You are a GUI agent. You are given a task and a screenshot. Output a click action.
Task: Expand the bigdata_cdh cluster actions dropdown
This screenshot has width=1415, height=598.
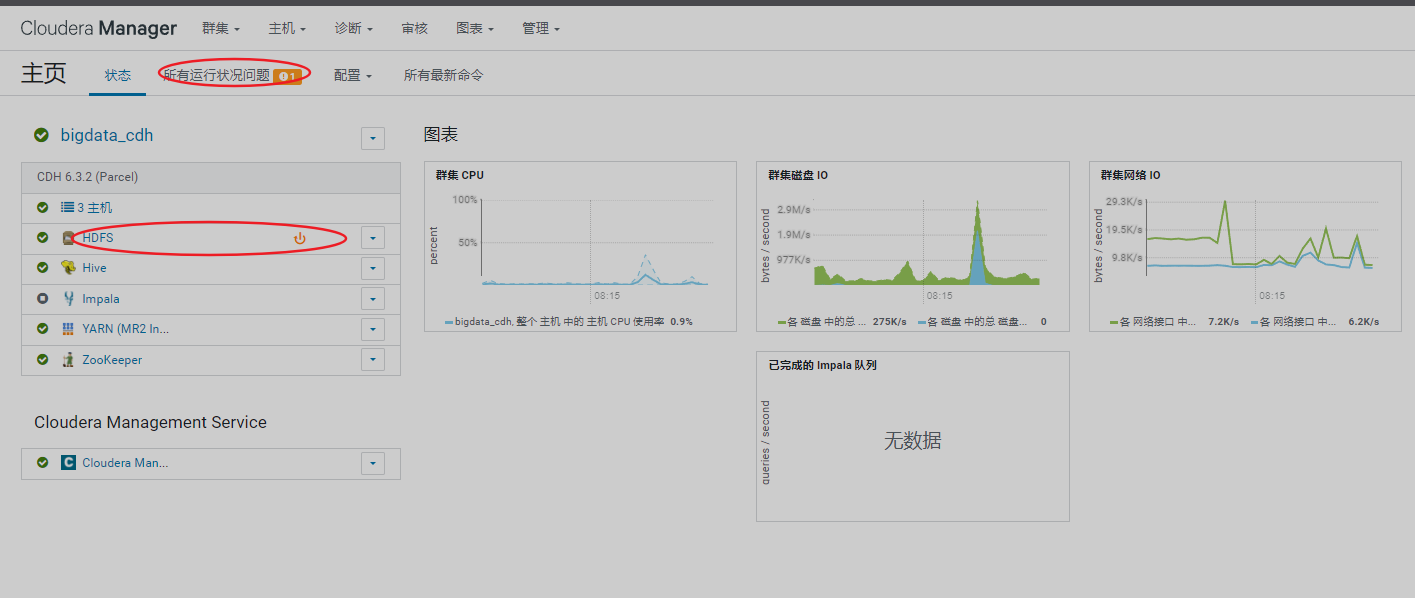tap(373, 138)
